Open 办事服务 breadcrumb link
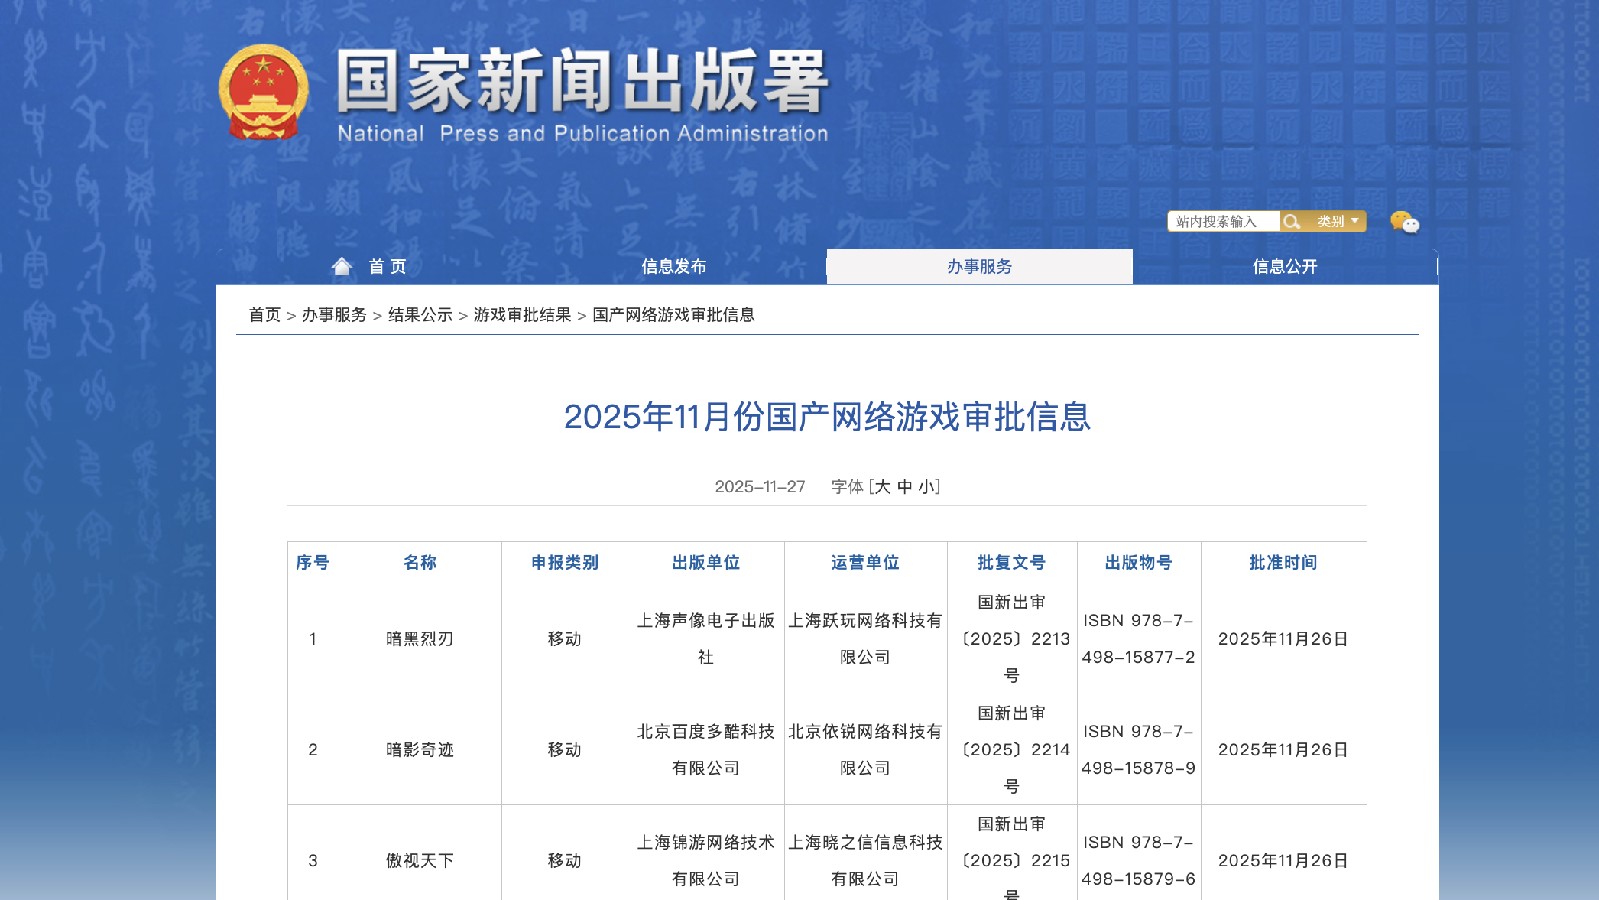 click(334, 314)
